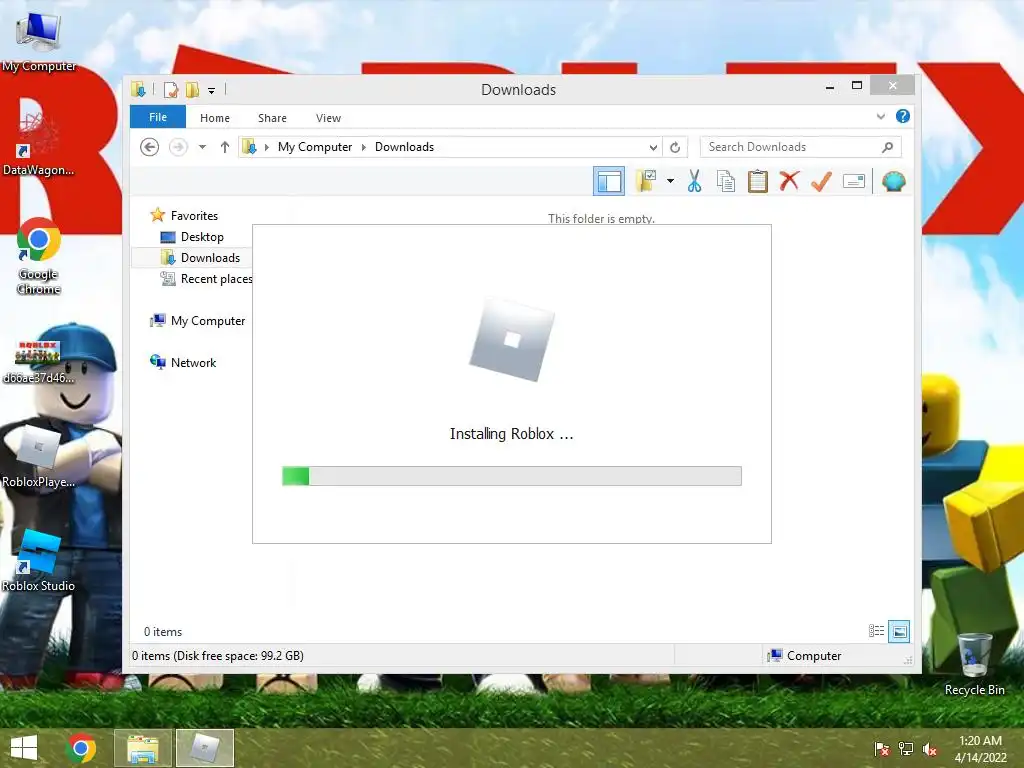Image resolution: width=1024 pixels, height=768 pixels.
Task: Click the Properties icon in title bar
Action: (170, 89)
